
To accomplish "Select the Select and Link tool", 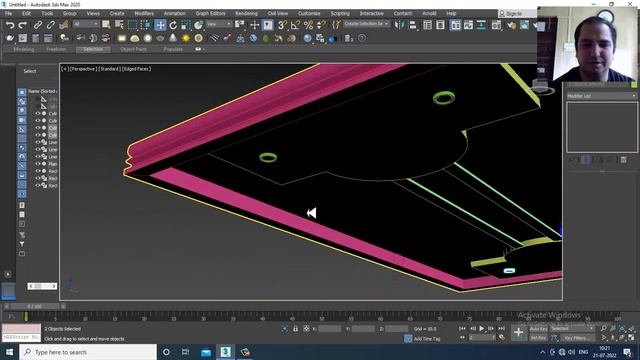I will [x=38, y=25].
